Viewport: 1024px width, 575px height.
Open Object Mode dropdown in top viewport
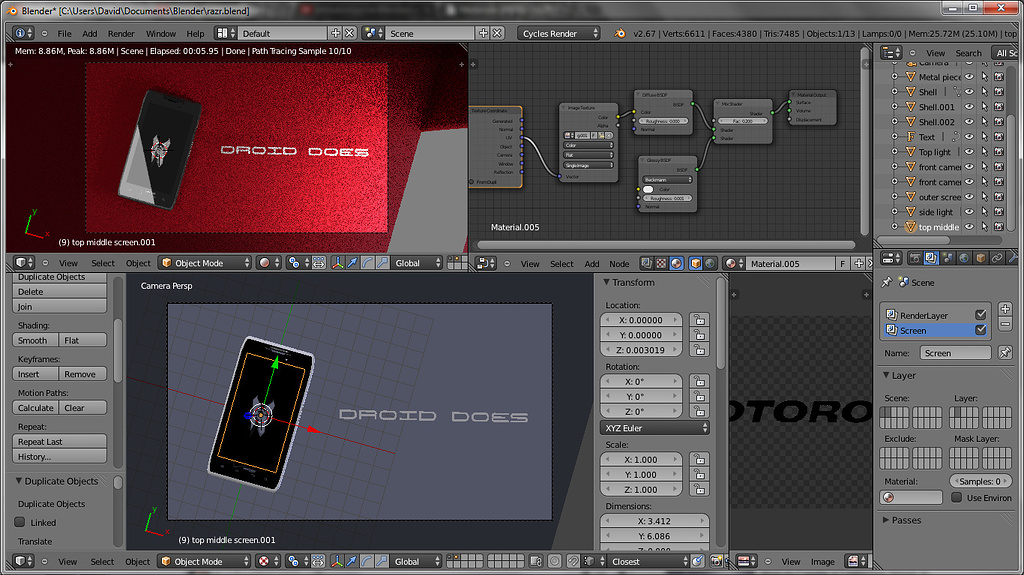click(205, 263)
